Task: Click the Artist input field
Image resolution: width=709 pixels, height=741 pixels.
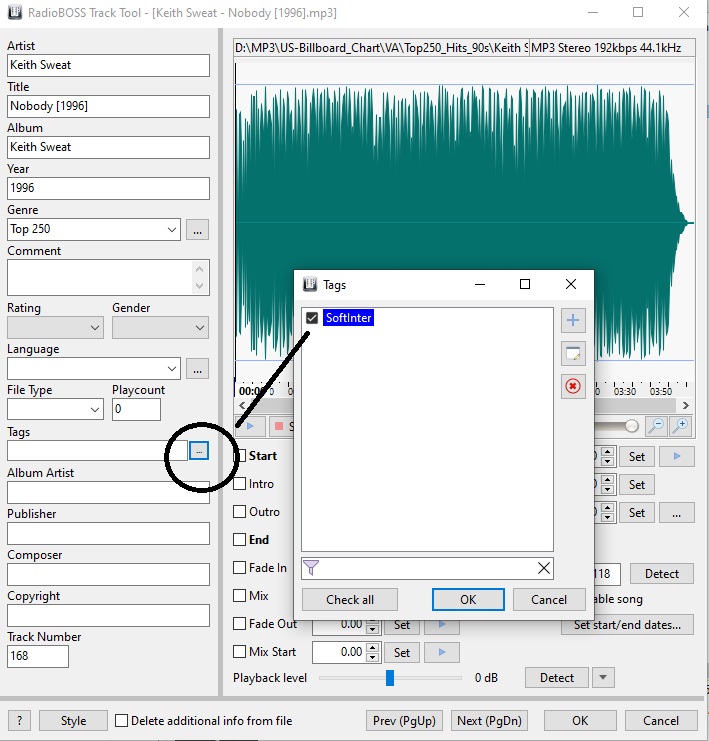Action: click(x=108, y=65)
